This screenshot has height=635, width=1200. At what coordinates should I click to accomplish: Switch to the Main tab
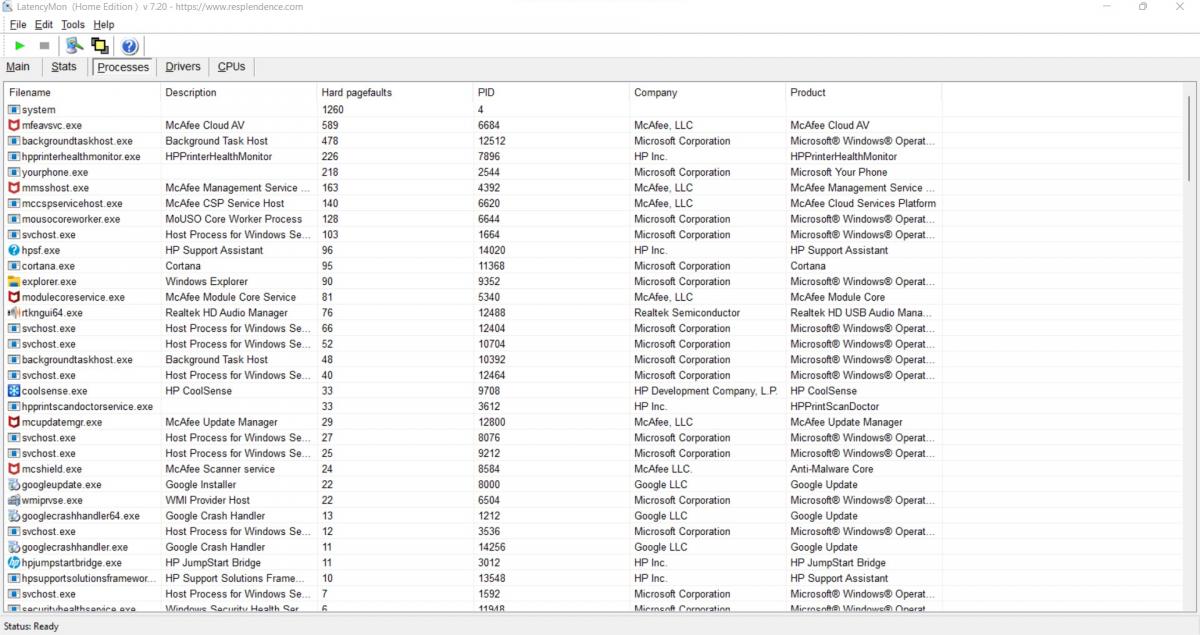(x=18, y=67)
